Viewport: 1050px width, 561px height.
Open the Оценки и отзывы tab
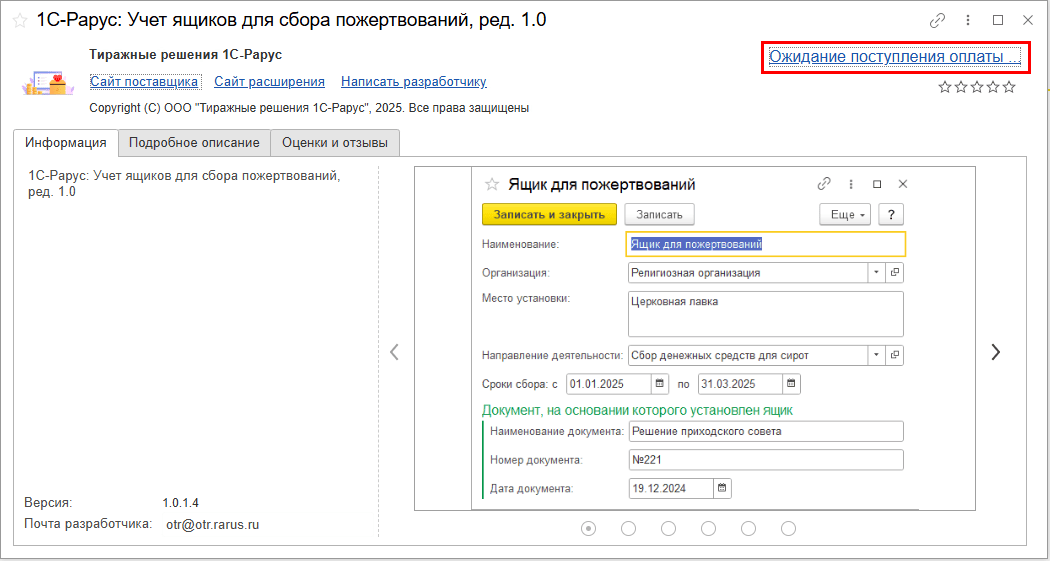(x=335, y=143)
